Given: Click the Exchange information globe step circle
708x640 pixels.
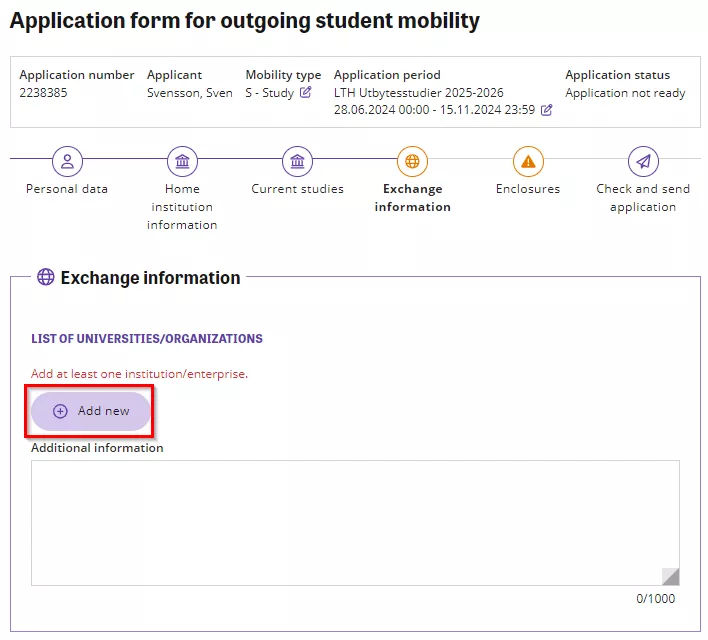Looking at the screenshot, I should point(412,161).
